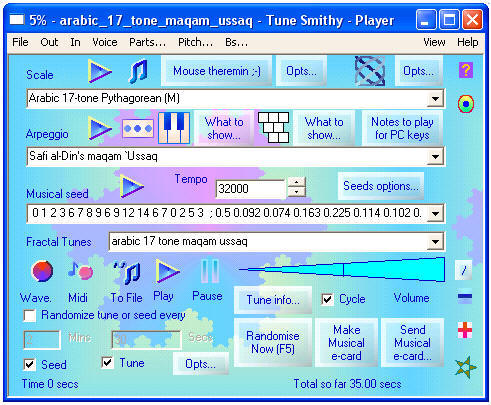Click Make Musical e-card button
This screenshot has height=405, width=491.
click(x=346, y=343)
